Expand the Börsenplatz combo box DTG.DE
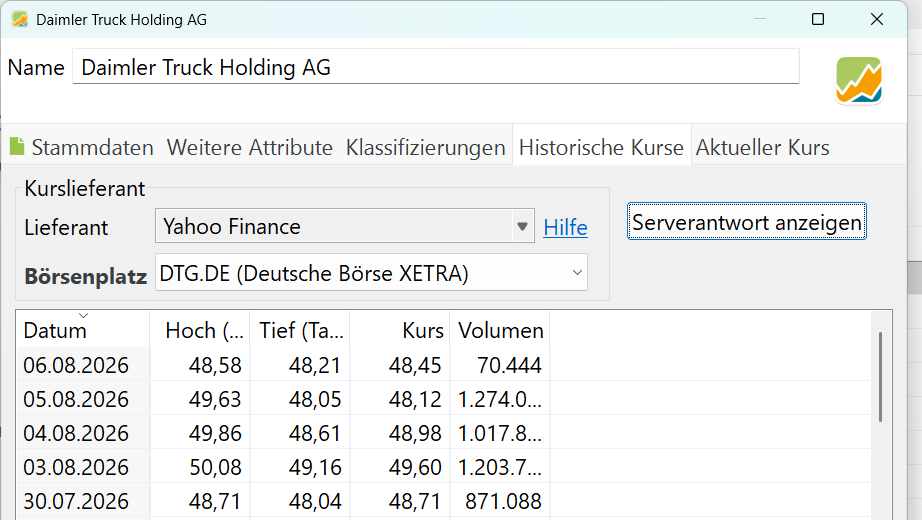The image size is (922, 520). (371, 272)
